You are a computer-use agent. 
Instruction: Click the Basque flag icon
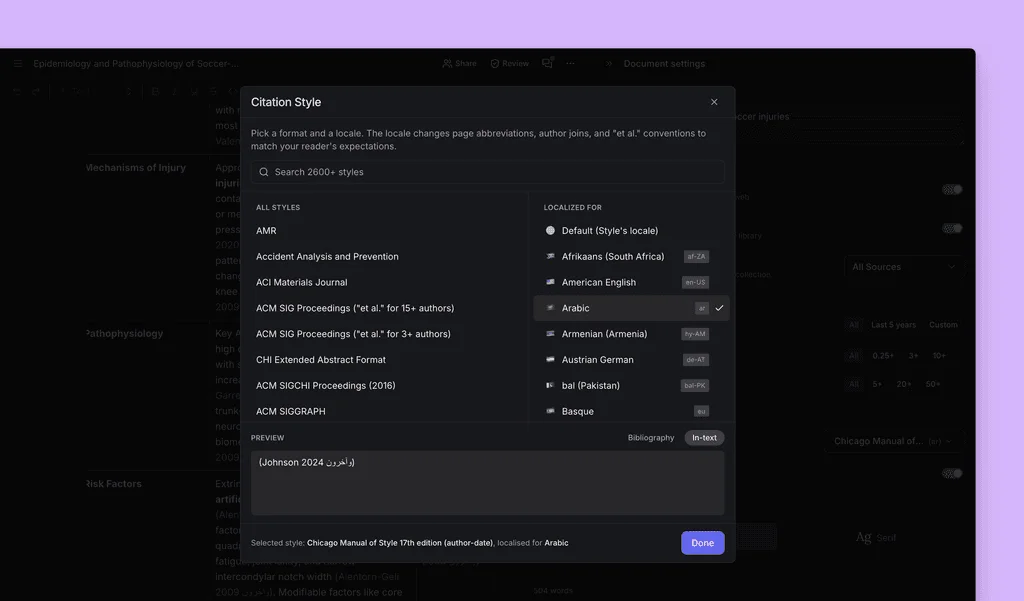pyautogui.click(x=550, y=411)
